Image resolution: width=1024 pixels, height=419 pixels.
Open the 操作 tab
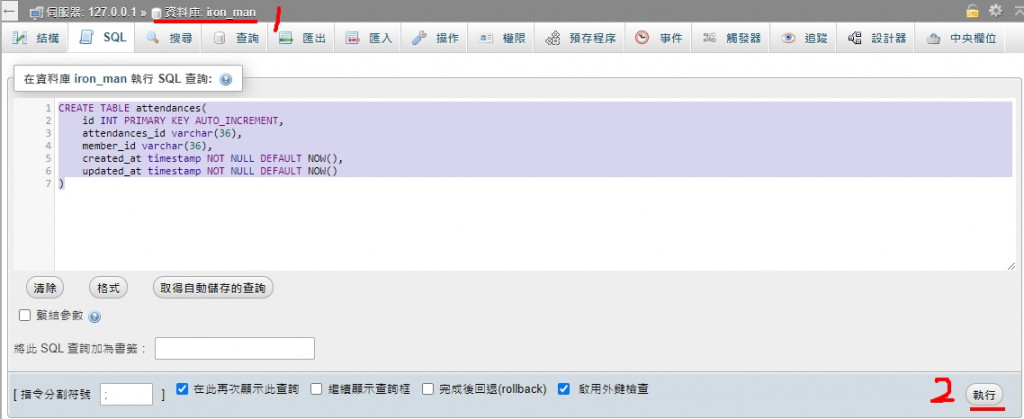434,39
